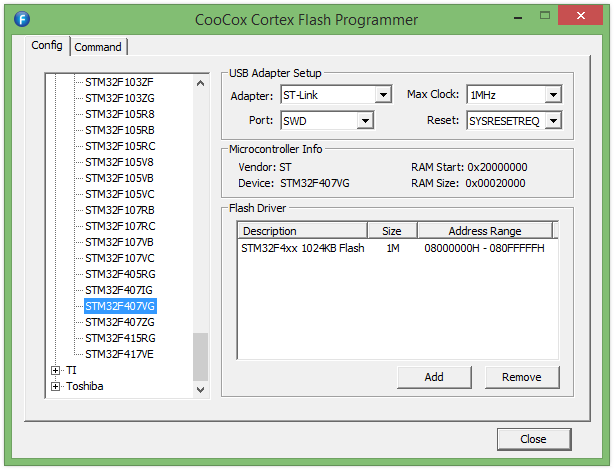
Task: Click the highlighted STM32F407VG device
Action: point(120,306)
